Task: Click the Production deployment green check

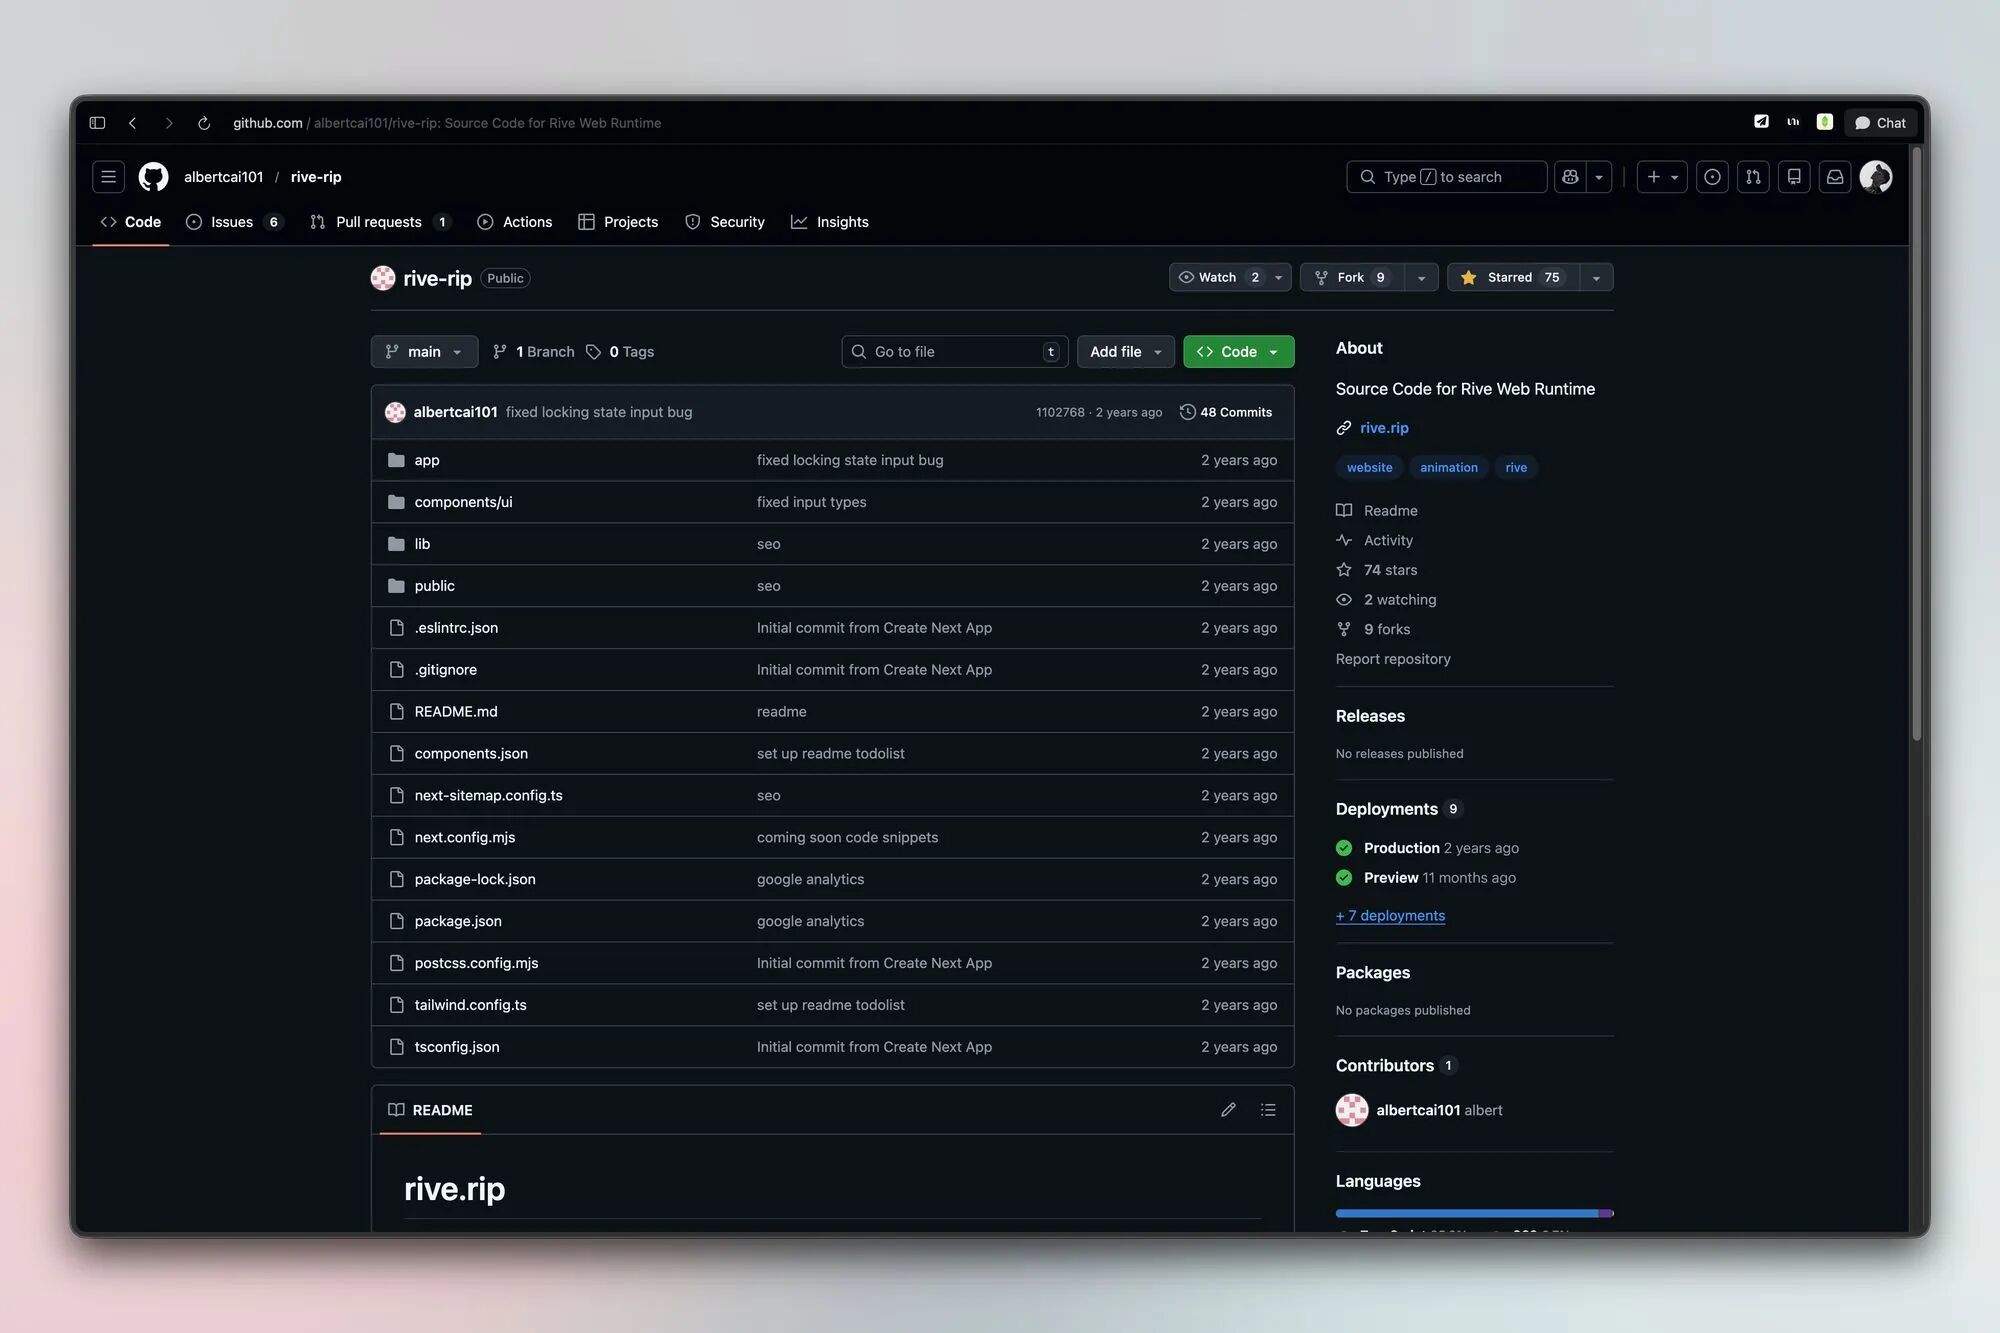Action: pos(1344,848)
